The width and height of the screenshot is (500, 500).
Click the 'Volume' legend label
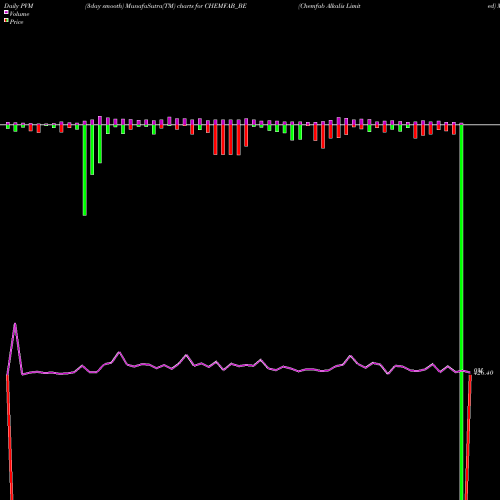(19, 14)
